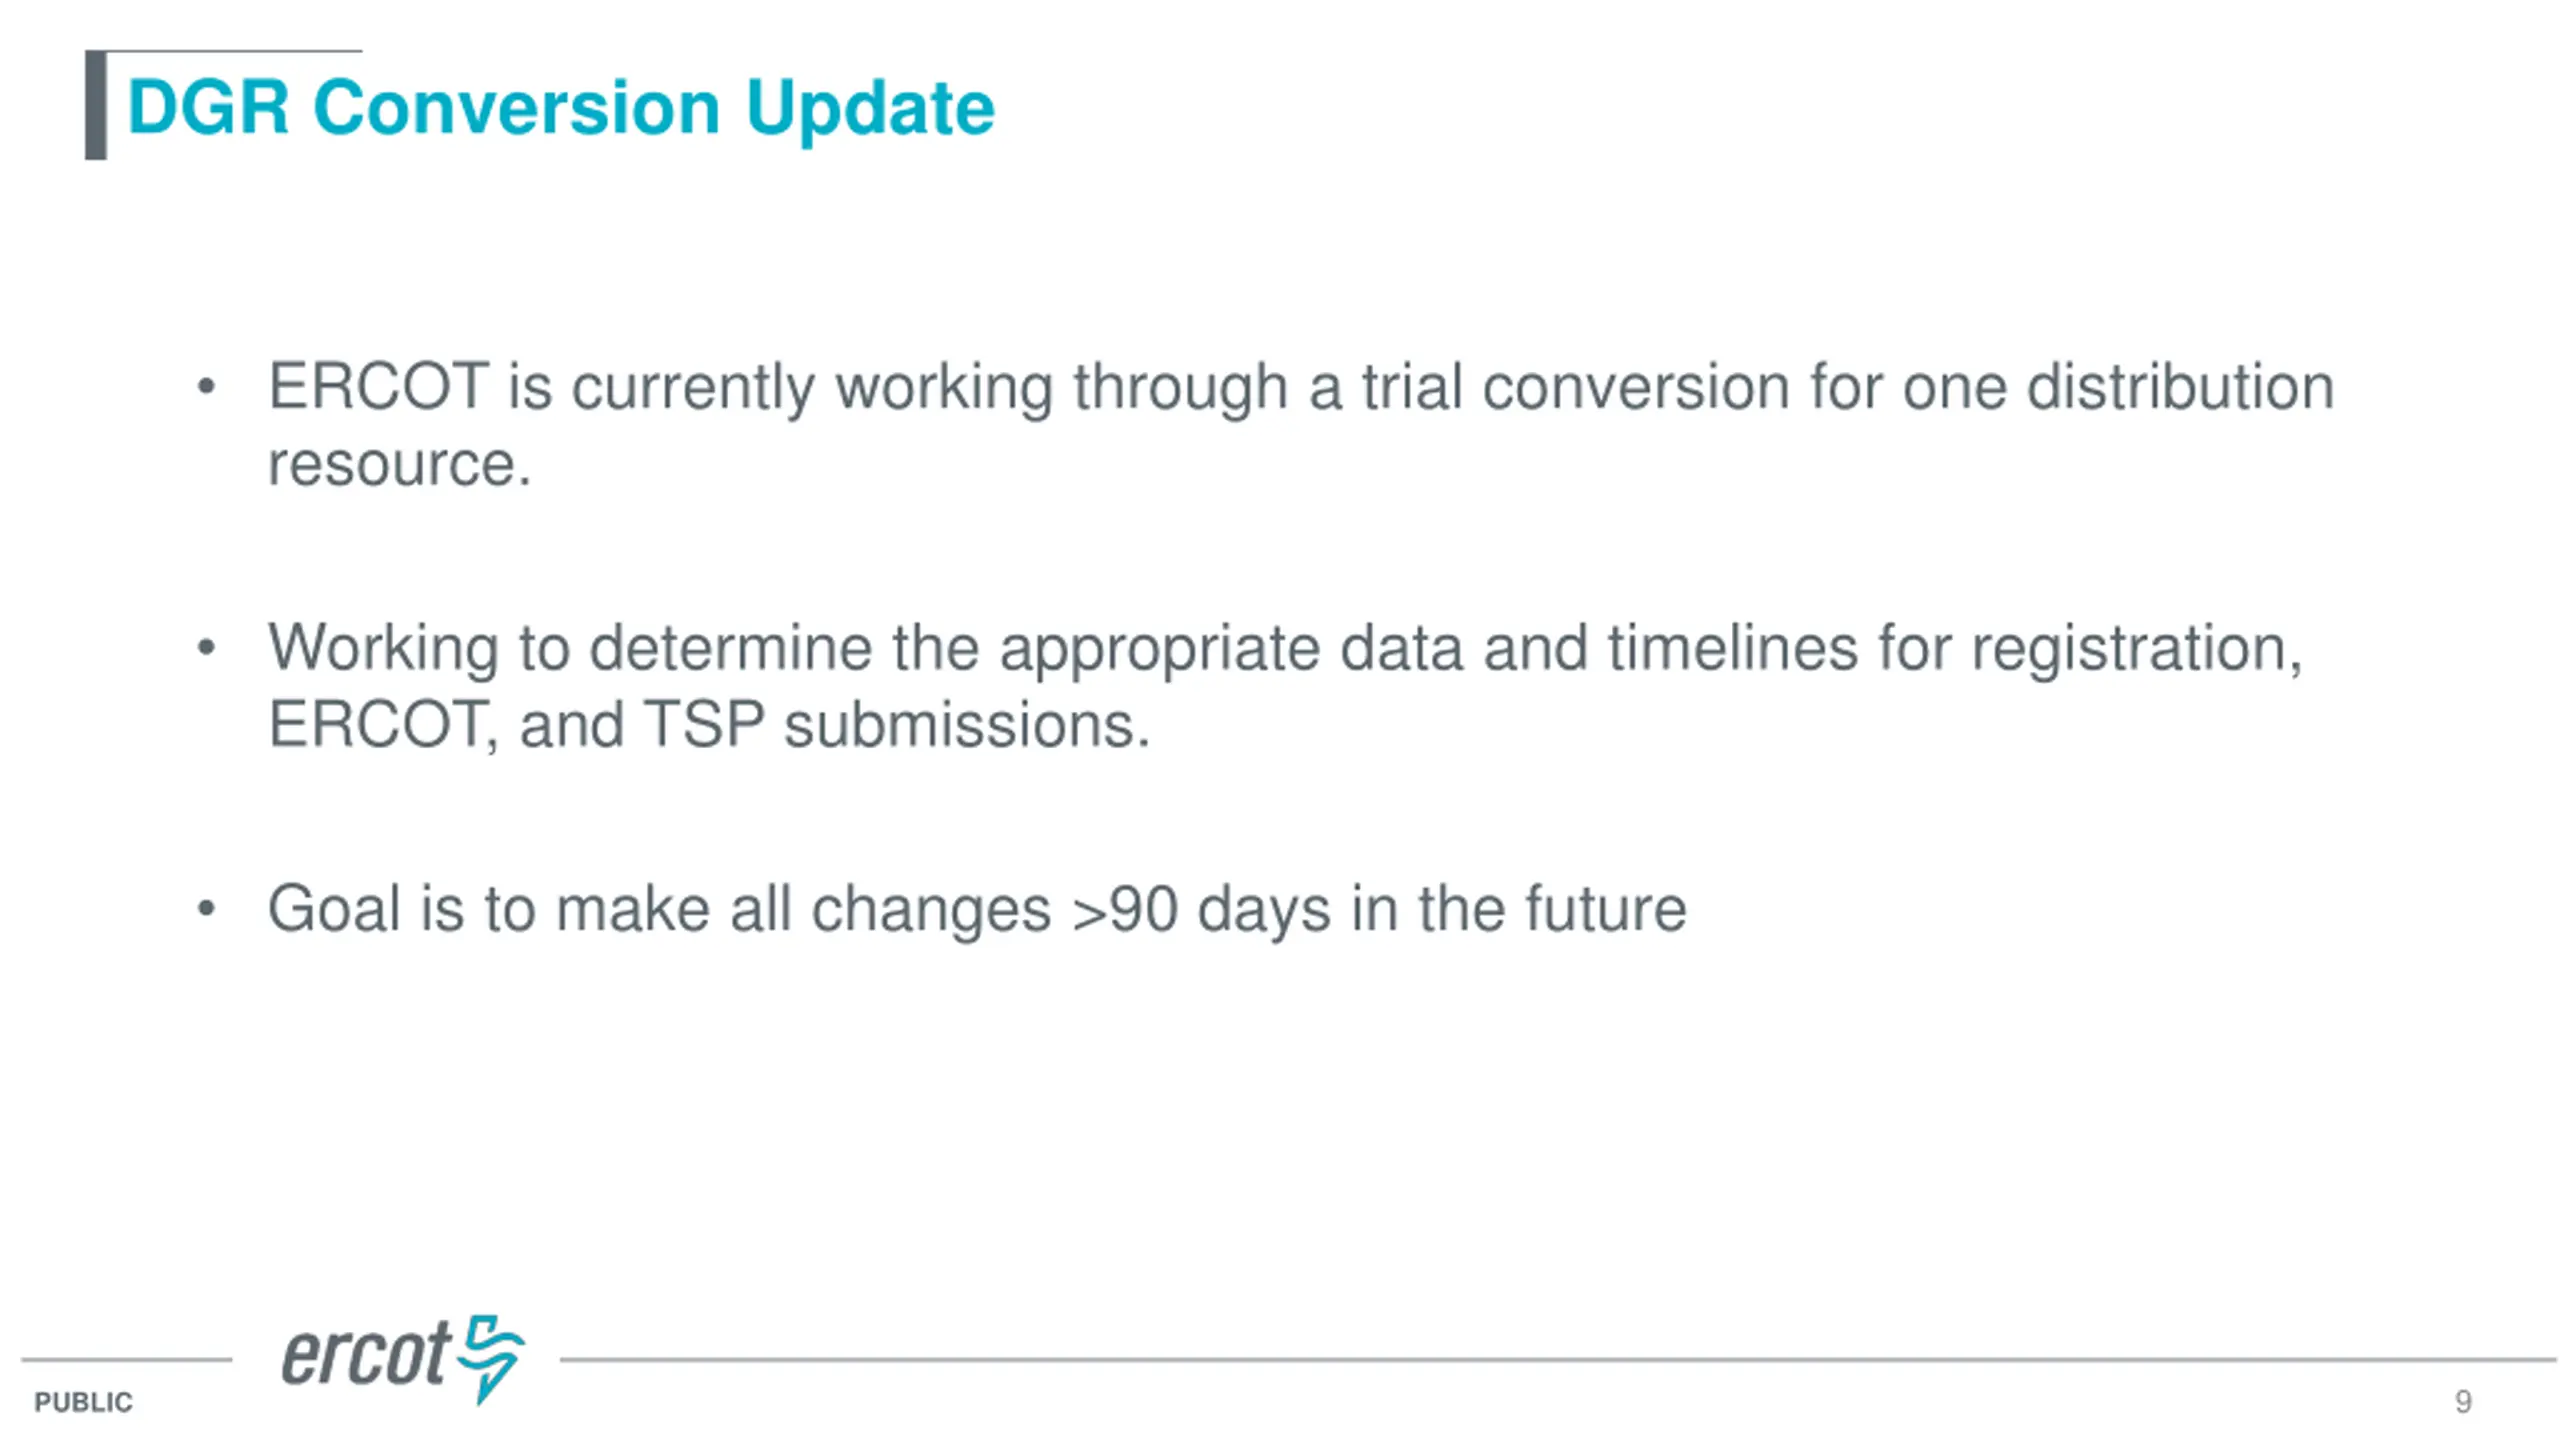2560x1440 pixels.
Task: Click the word "registration," in the second bullet
Action: click(x=2137, y=648)
